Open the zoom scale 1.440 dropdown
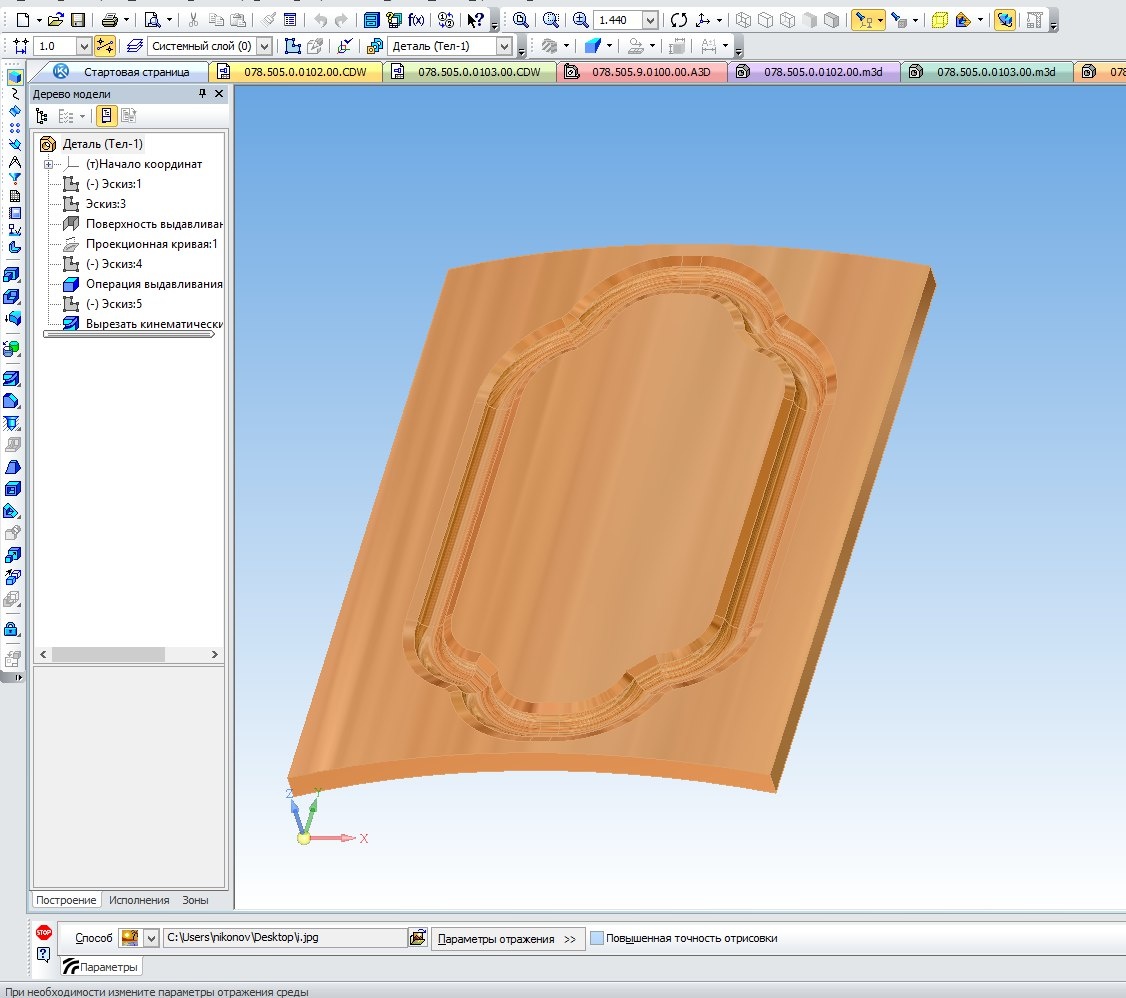Viewport: 1126px width, 998px height. pos(651,20)
